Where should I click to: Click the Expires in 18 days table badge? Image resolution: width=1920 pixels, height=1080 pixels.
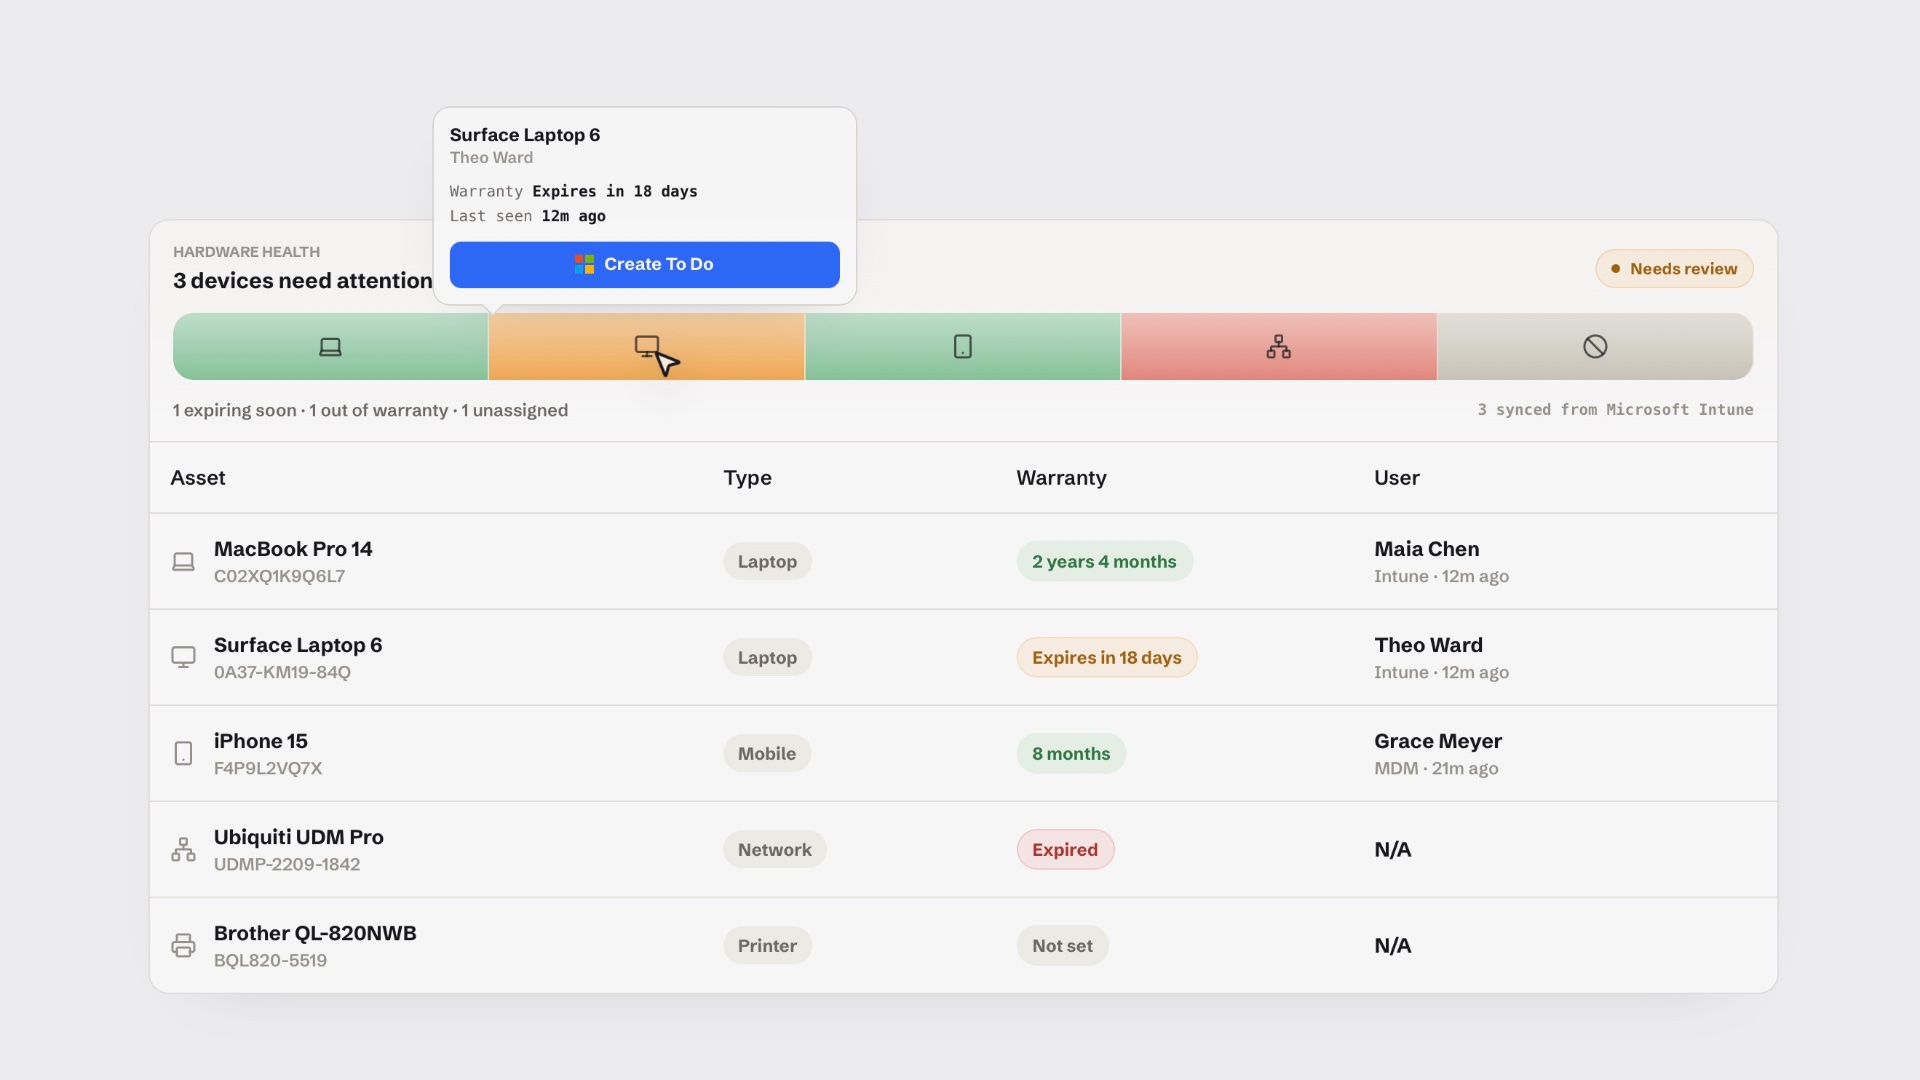1107,658
